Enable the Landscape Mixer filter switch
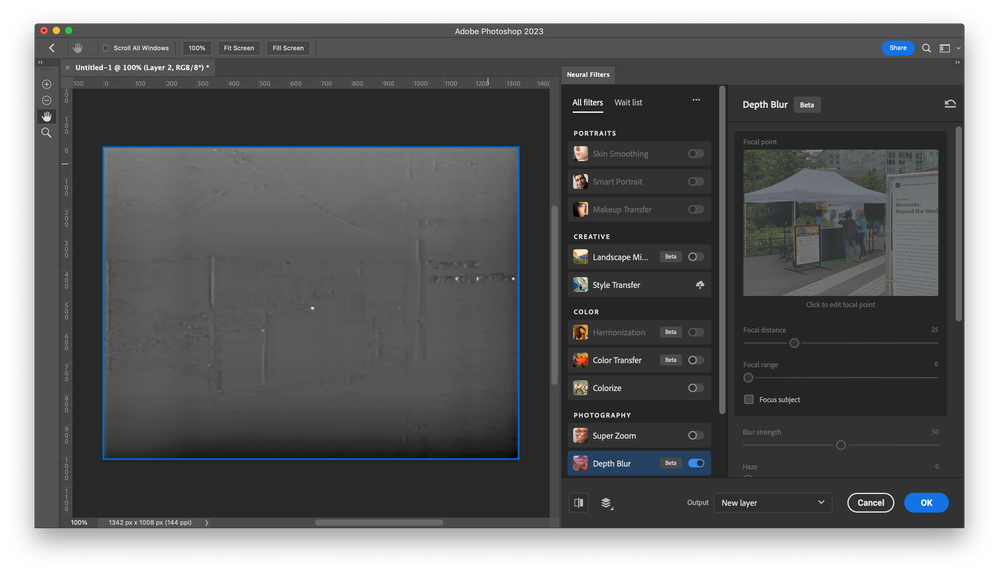This screenshot has height=574, width=999. coord(696,257)
